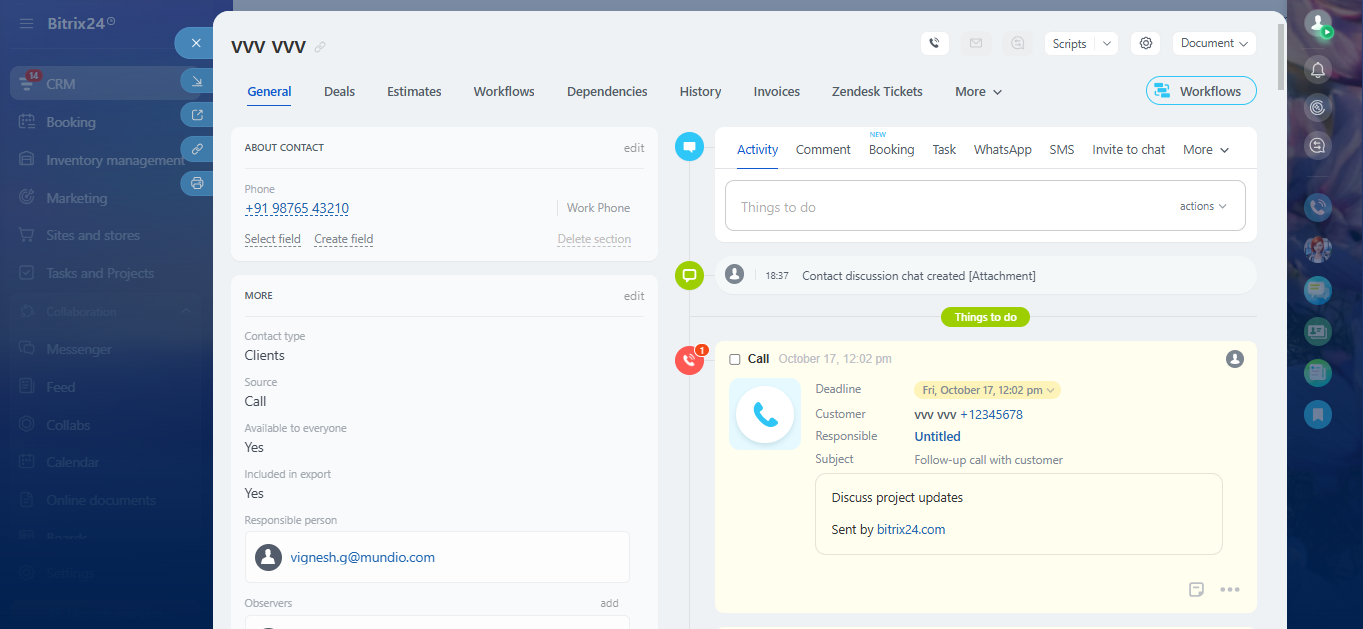The image size is (1363, 629).
Task: Open the Document dropdown
Action: [x=1214, y=43]
